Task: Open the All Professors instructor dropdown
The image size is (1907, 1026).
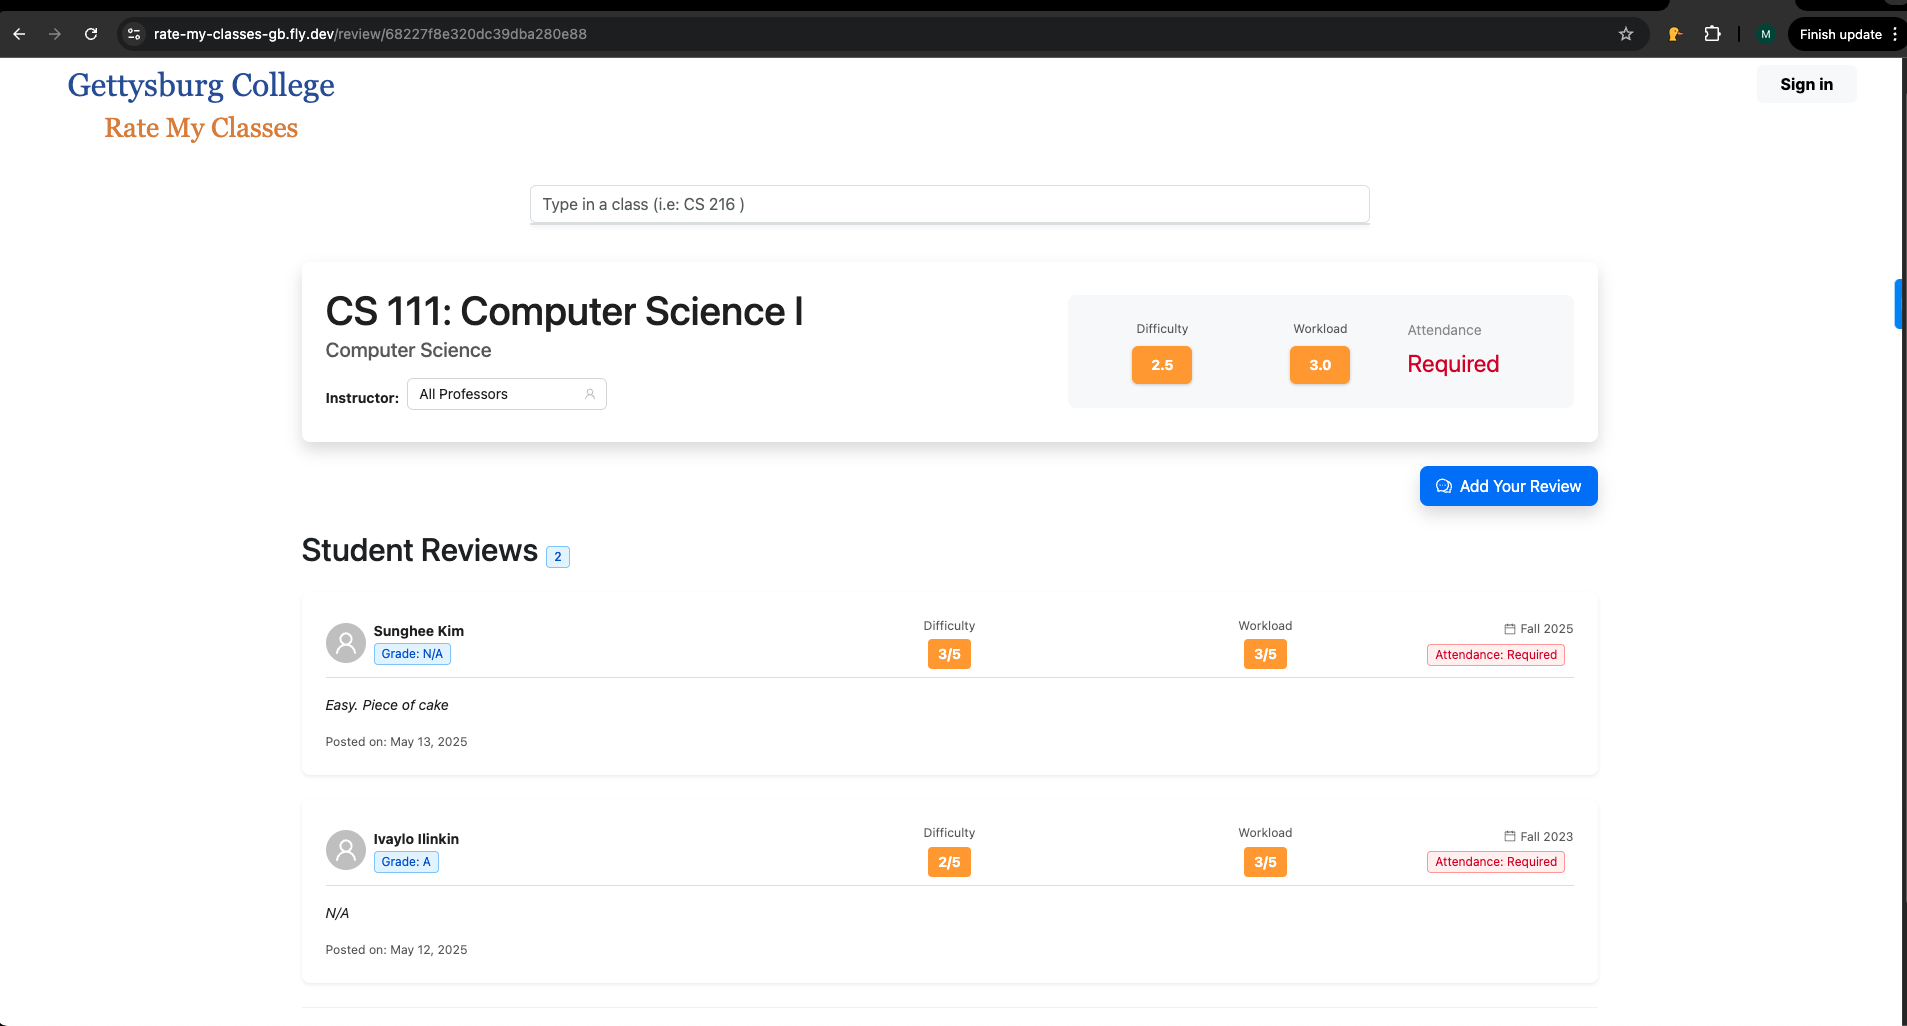Action: [506, 394]
